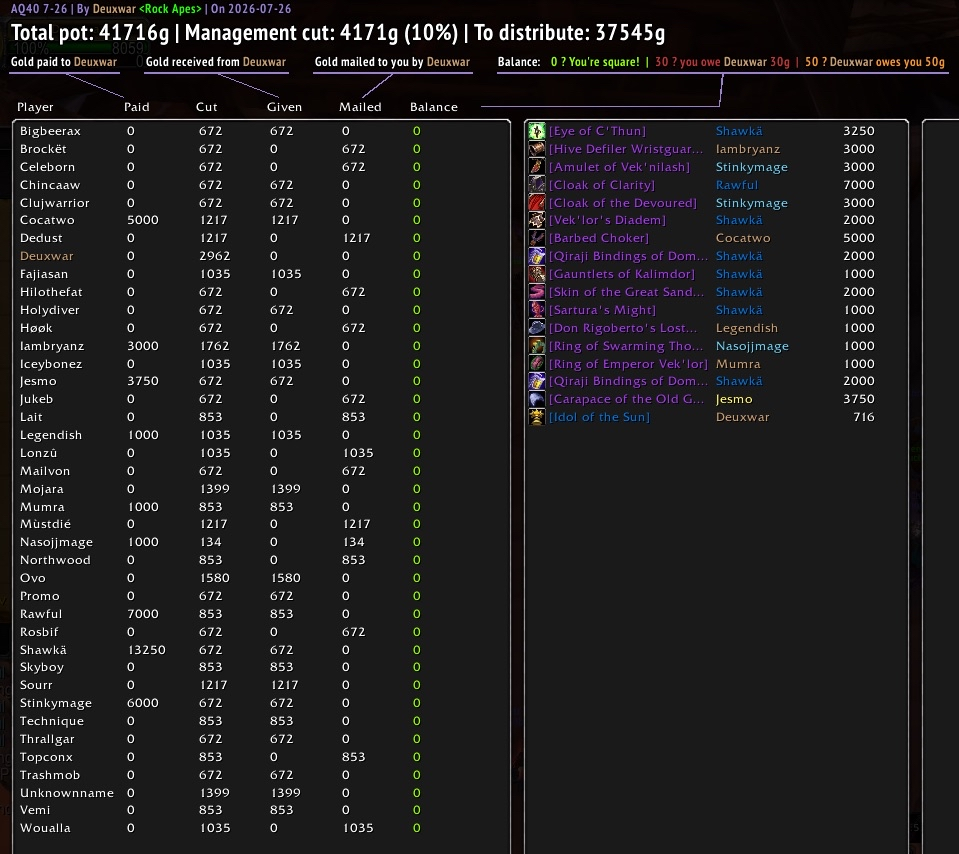Select the Mailed column header
Viewport: 959px width, 854px height.
[360, 107]
